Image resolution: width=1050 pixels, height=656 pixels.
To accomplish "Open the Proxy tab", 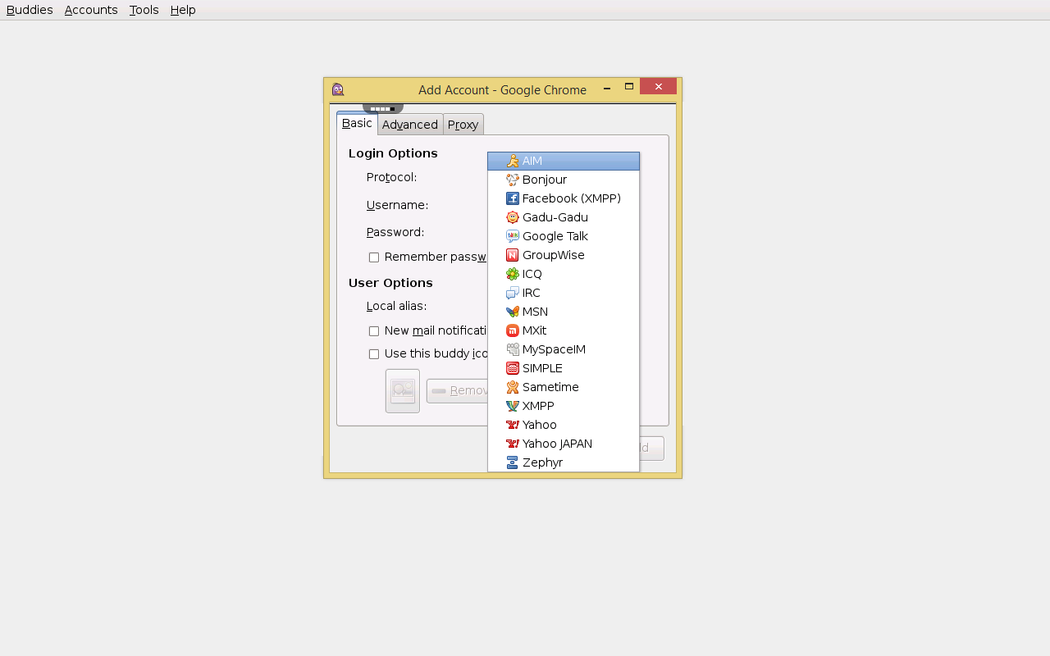I will coord(463,125).
